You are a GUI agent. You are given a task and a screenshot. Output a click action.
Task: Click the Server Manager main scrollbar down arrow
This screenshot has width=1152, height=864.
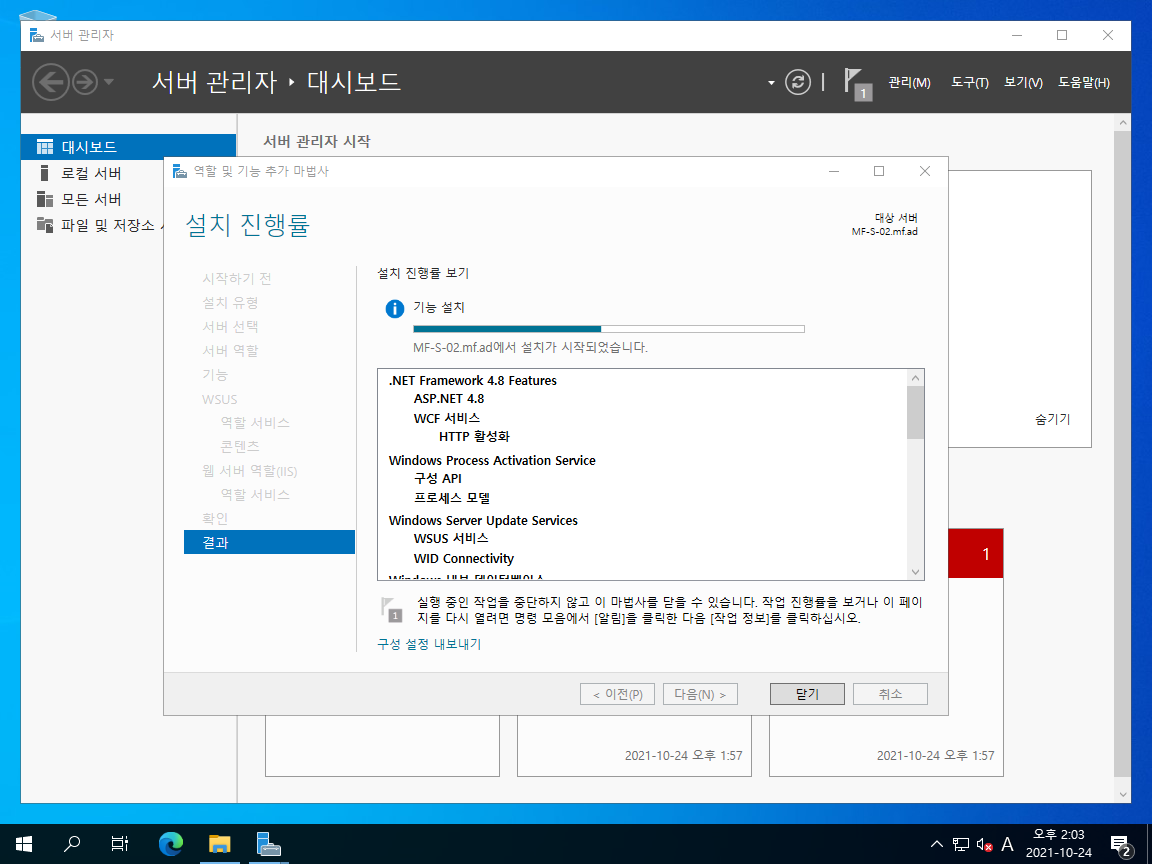pos(1122,794)
